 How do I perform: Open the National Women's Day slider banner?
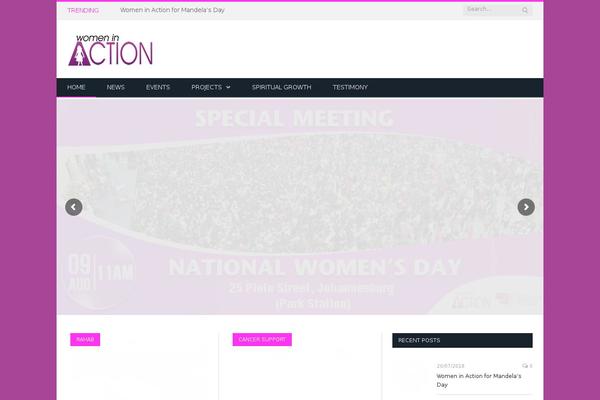click(300, 206)
